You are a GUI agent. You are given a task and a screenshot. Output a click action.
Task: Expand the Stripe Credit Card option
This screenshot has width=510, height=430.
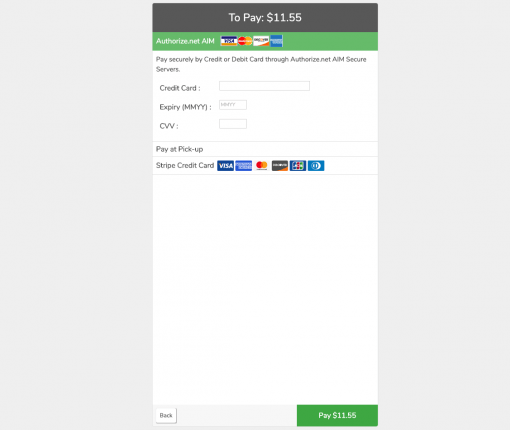265,166
